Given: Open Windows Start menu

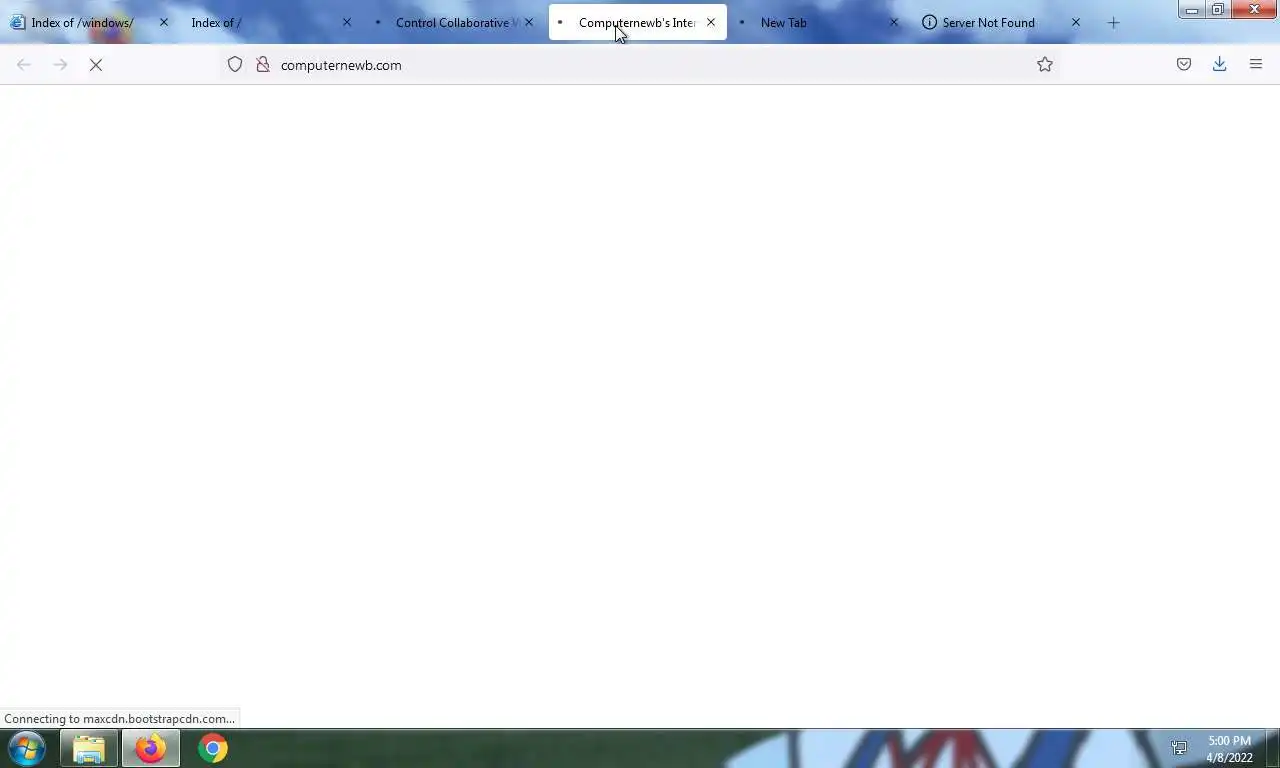Looking at the screenshot, I should click(x=27, y=748).
